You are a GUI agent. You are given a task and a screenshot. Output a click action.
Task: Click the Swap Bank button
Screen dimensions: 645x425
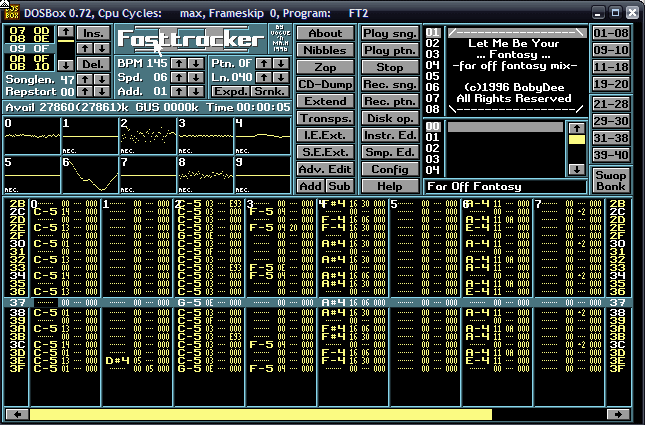(611, 180)
